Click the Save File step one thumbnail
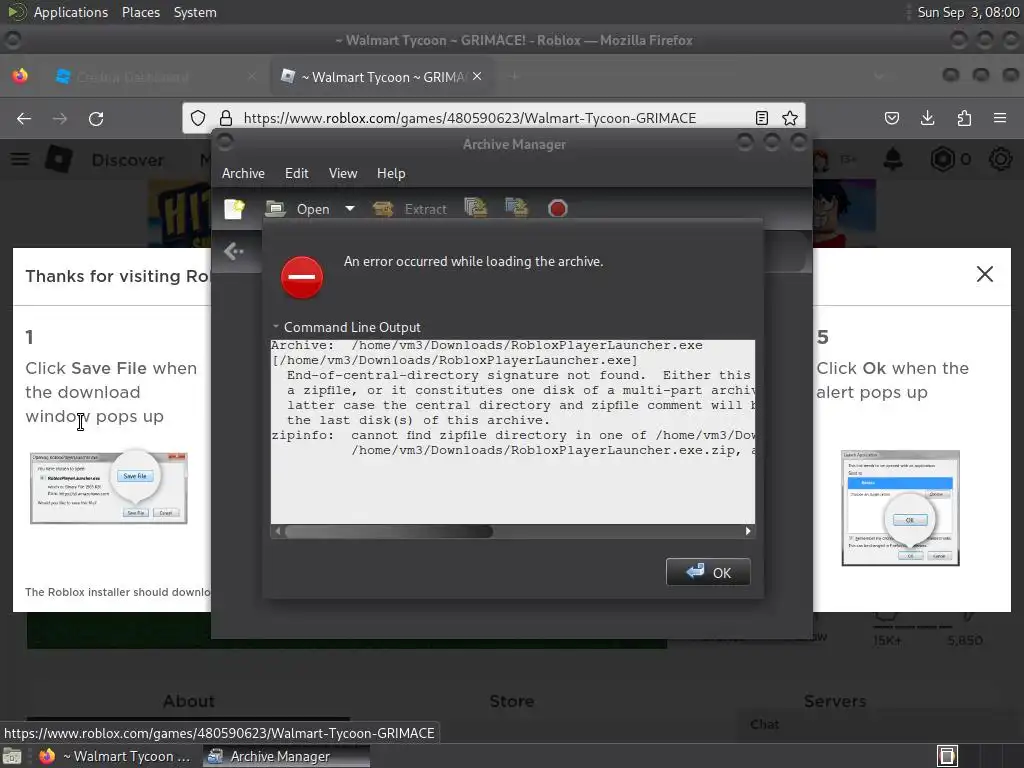1024x768 pixels. click(x=109, y=487)
